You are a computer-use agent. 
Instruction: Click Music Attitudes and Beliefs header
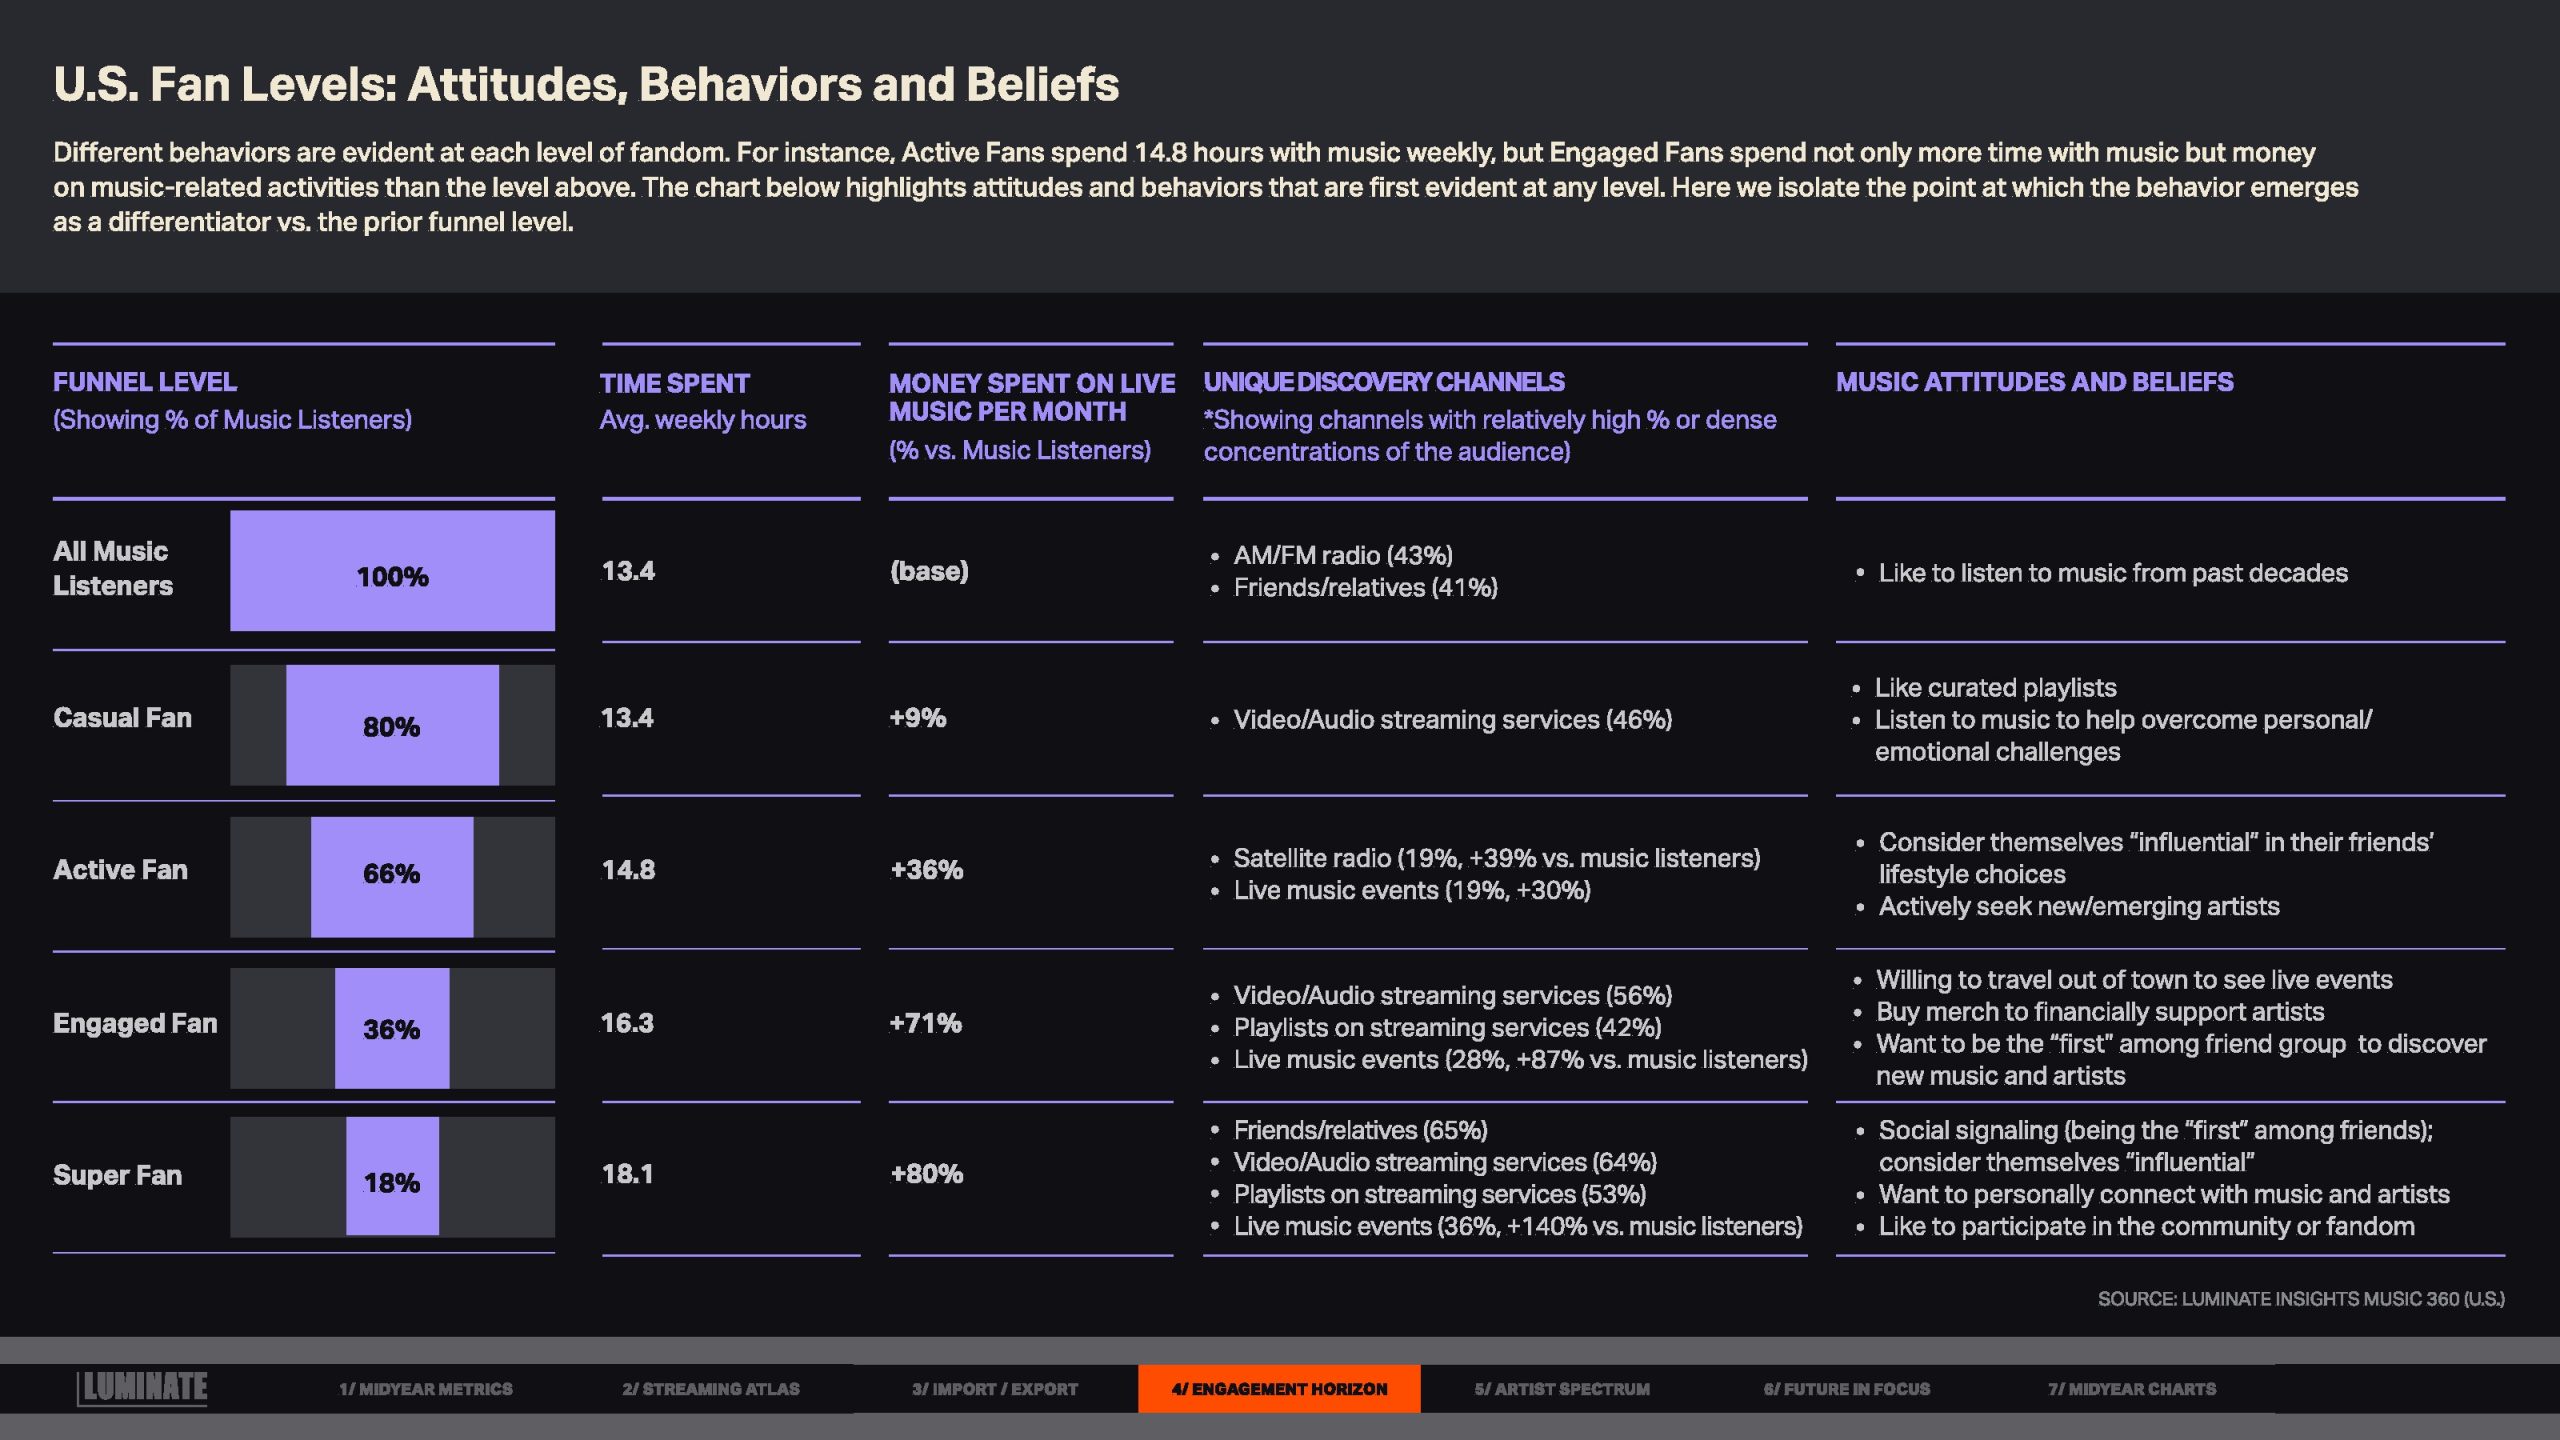[x=2034, y=382]
